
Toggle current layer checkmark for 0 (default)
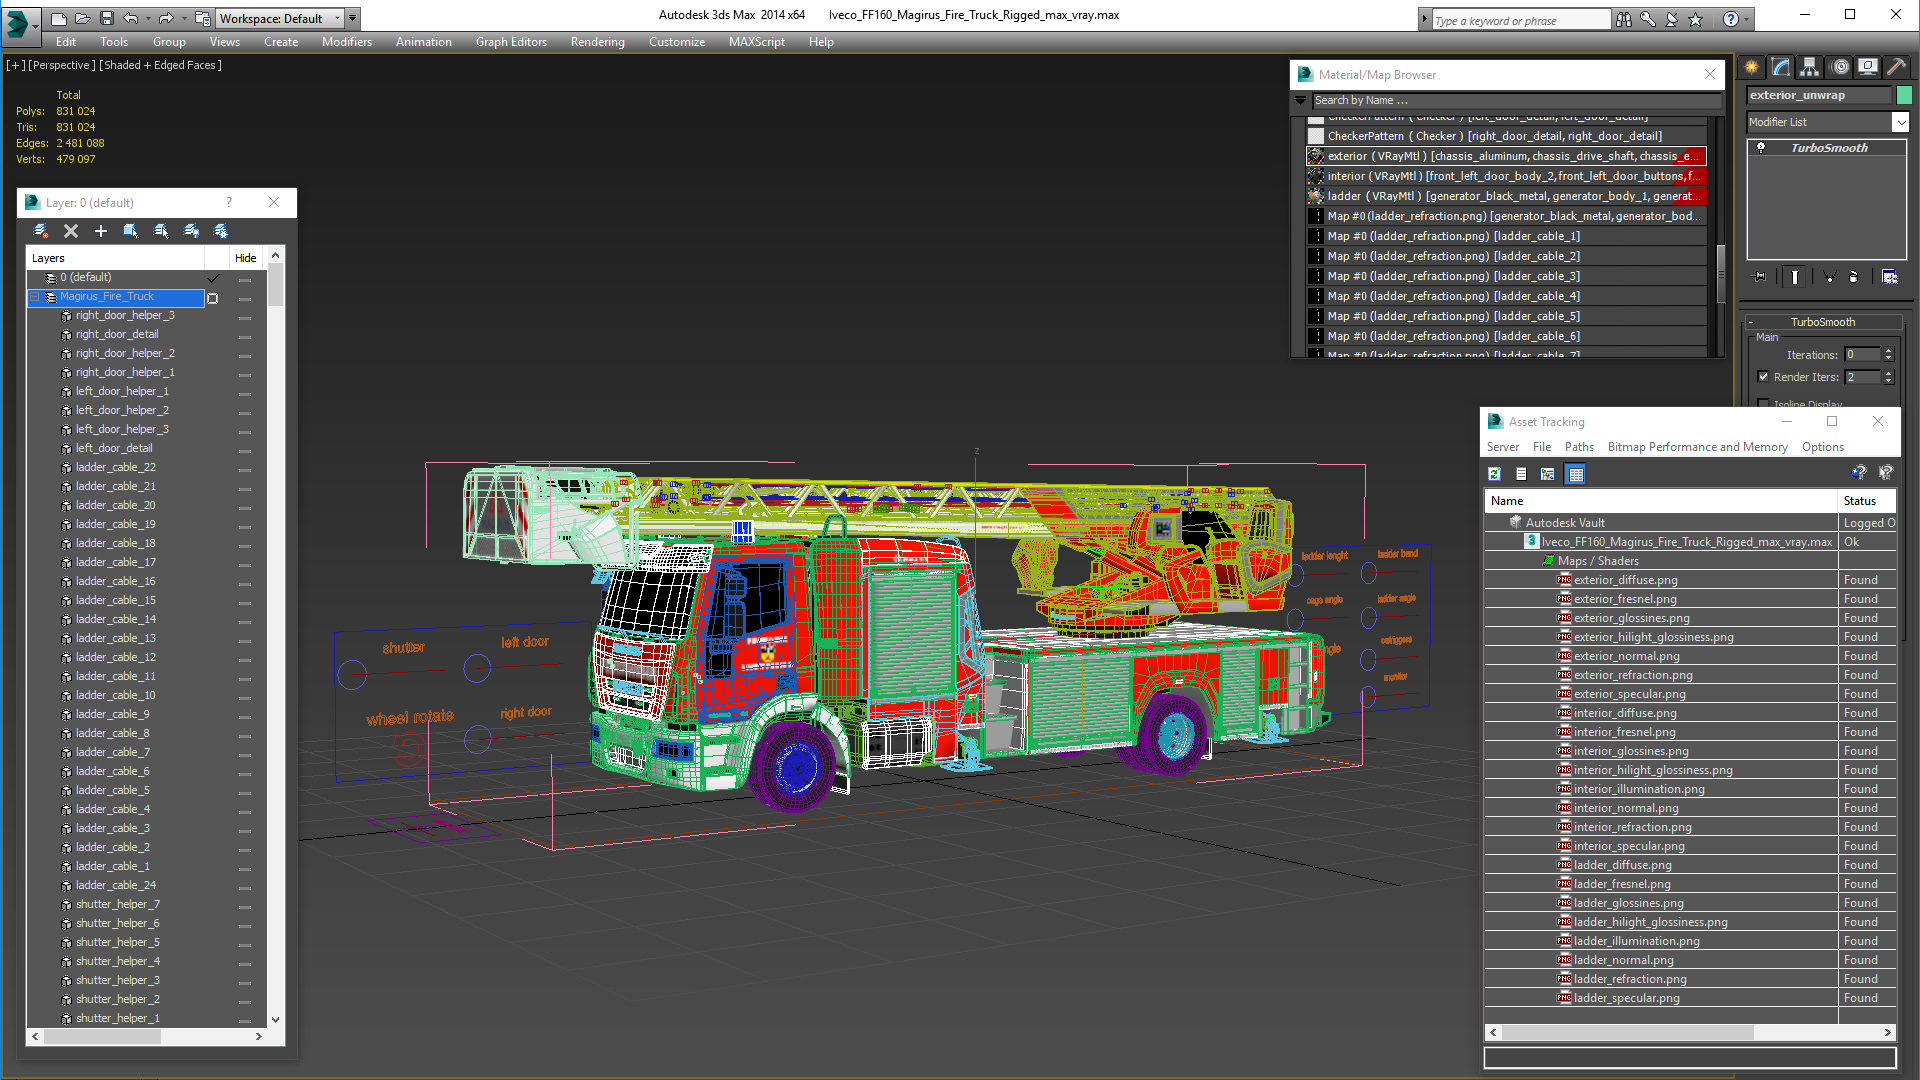[213, 278]
